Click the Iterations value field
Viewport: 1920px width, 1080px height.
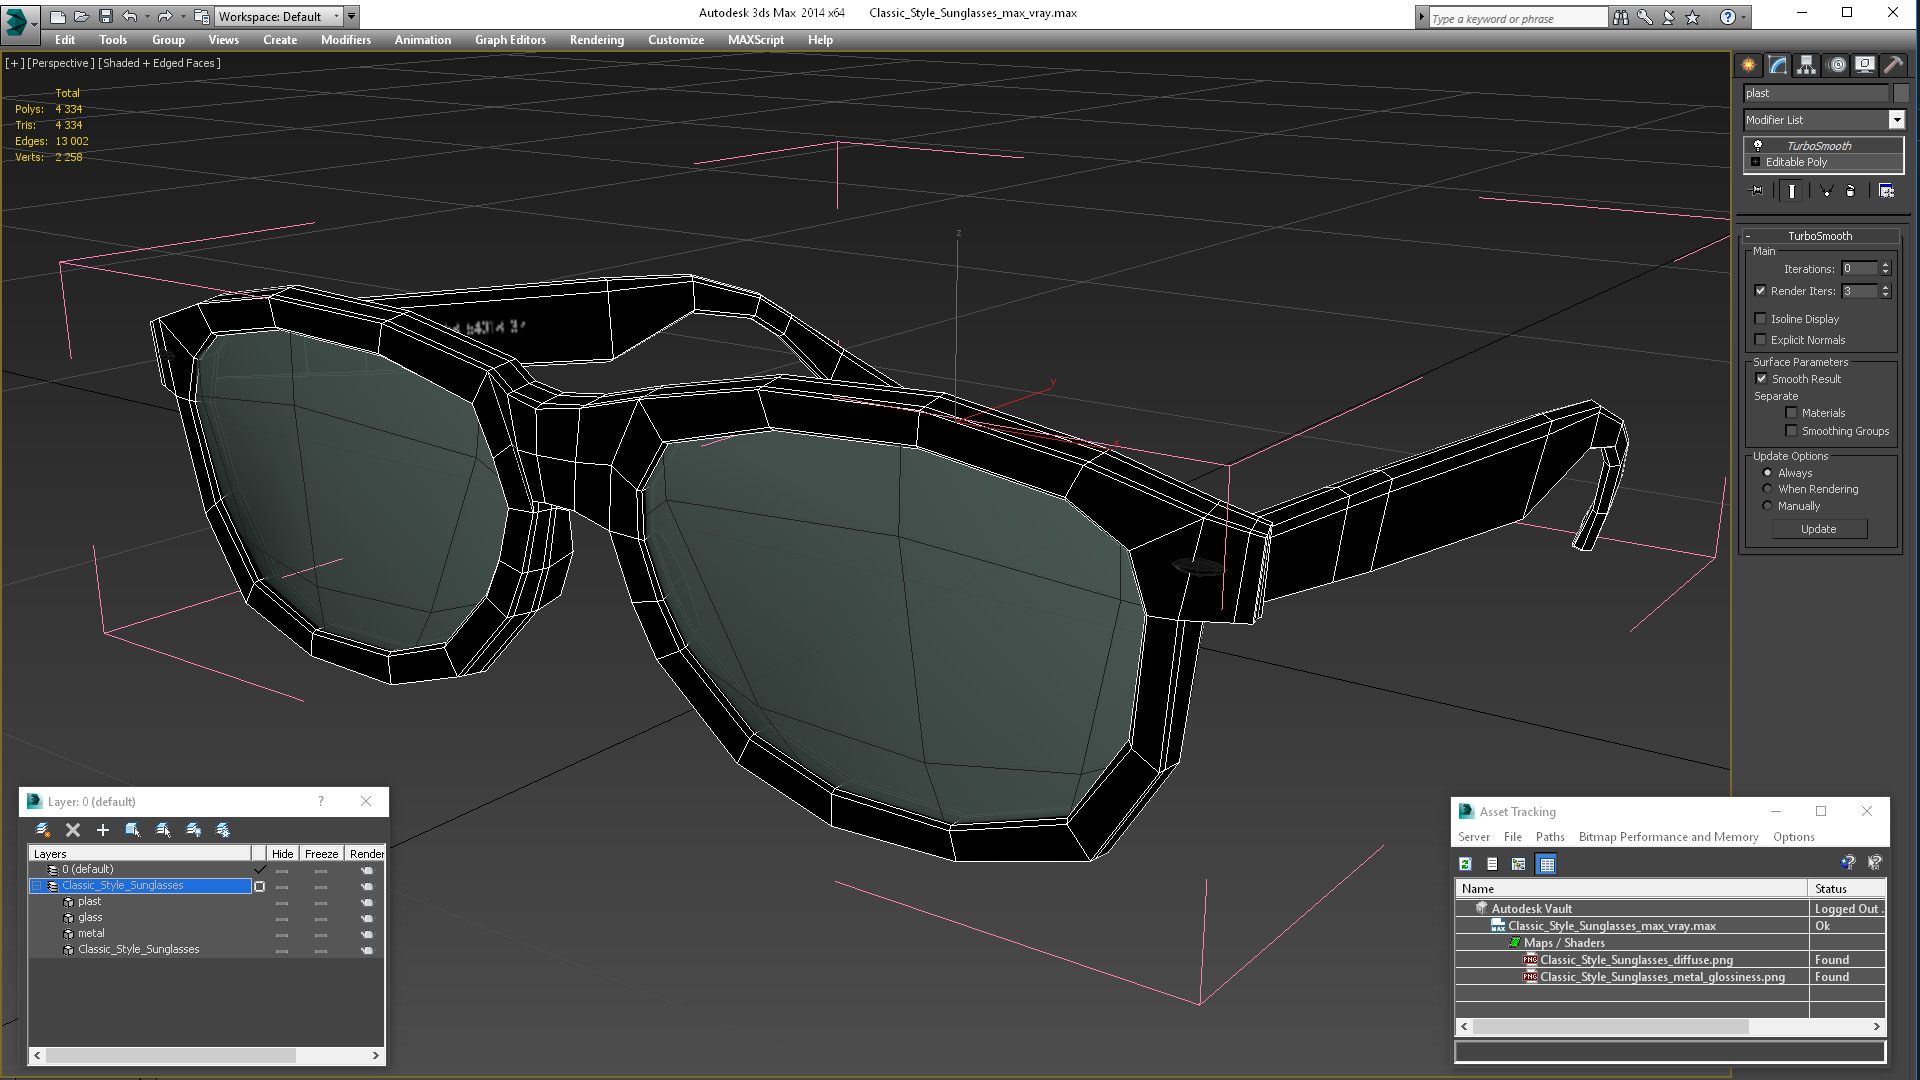tap(1858, 269)
